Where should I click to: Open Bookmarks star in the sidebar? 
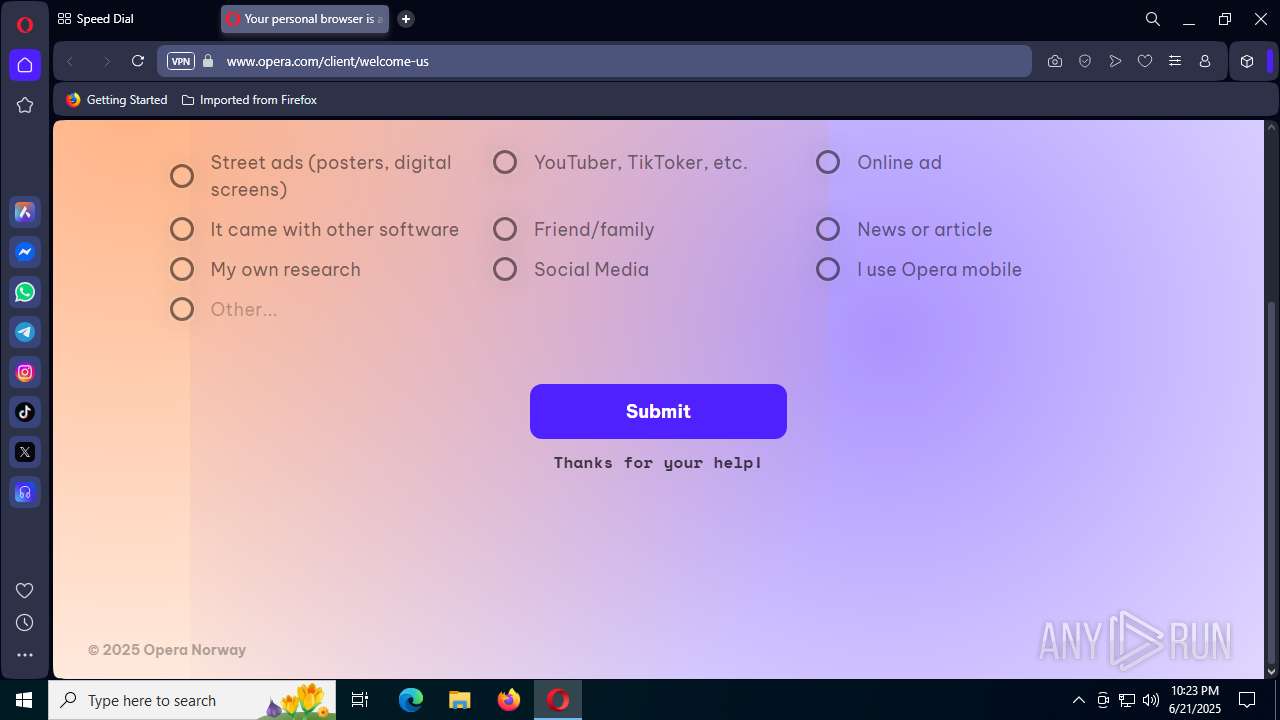pos(25,105)
